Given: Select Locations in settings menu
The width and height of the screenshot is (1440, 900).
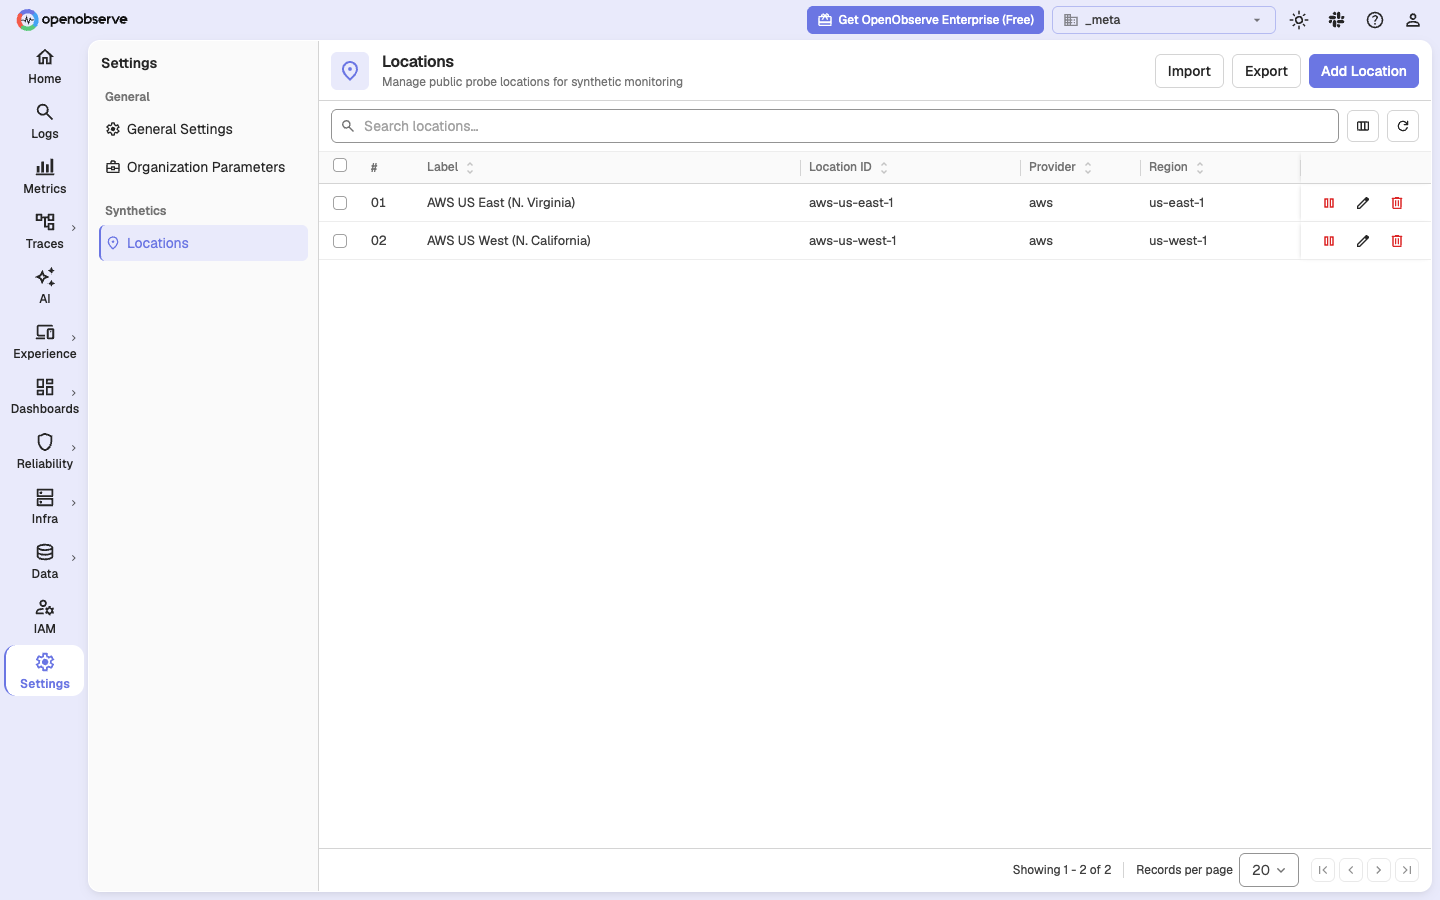Looking at the screenshot, I should tap(203, 243).
